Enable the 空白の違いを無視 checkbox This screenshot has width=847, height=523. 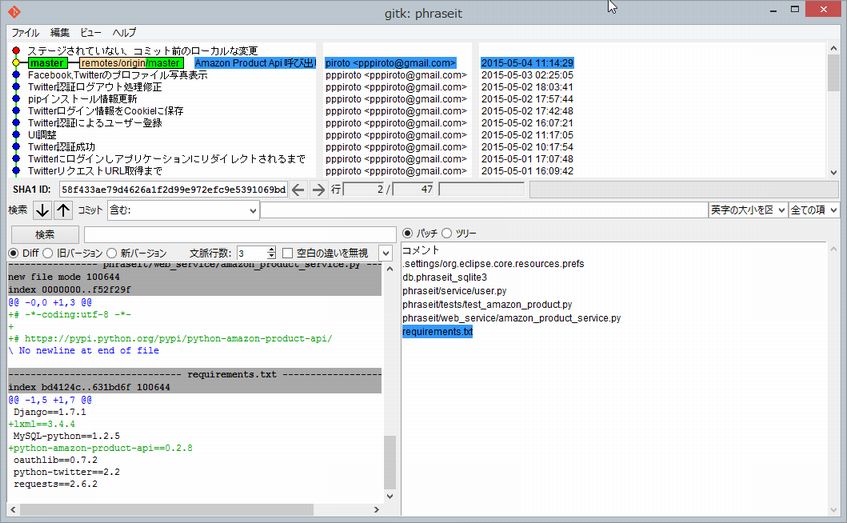[x=287, y=253]
